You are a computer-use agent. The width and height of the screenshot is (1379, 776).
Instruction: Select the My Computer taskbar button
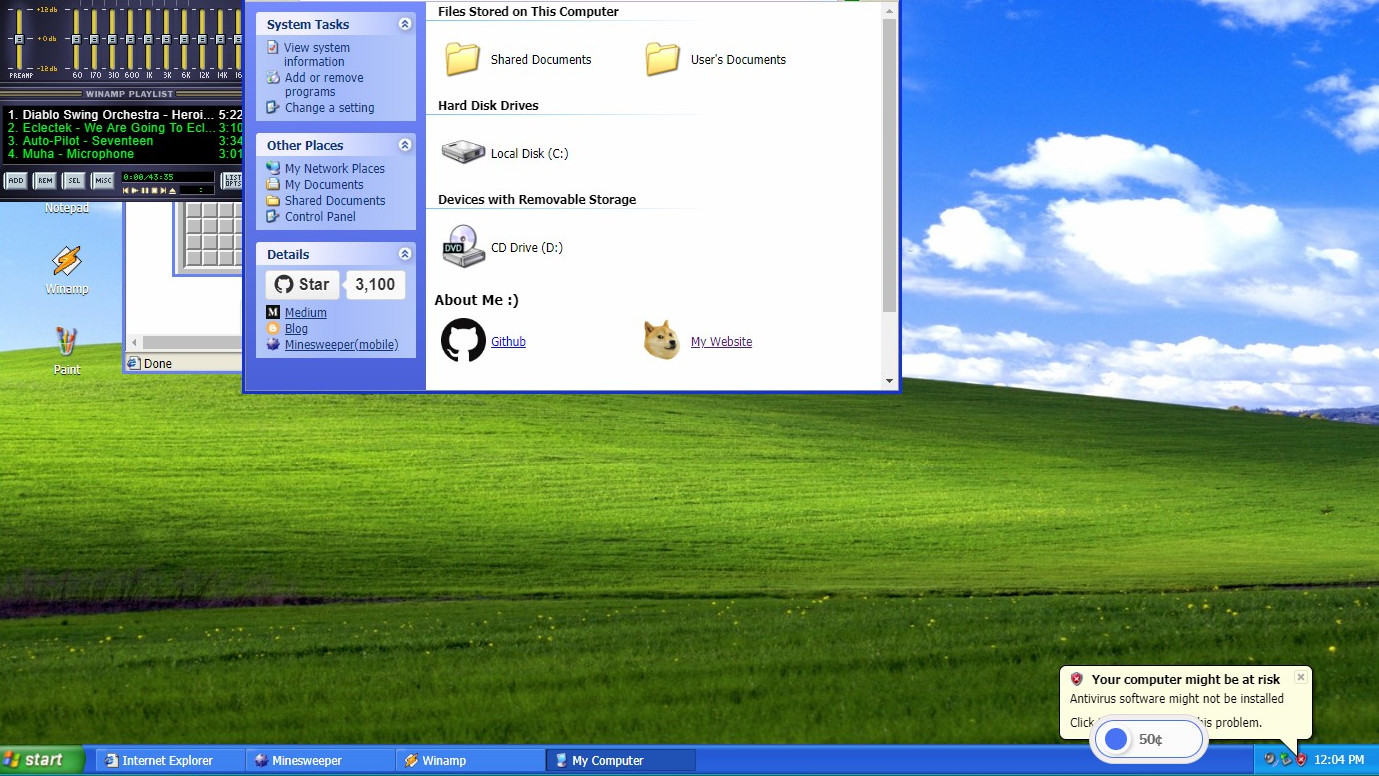pyautogui.click(x=621, y=760)
